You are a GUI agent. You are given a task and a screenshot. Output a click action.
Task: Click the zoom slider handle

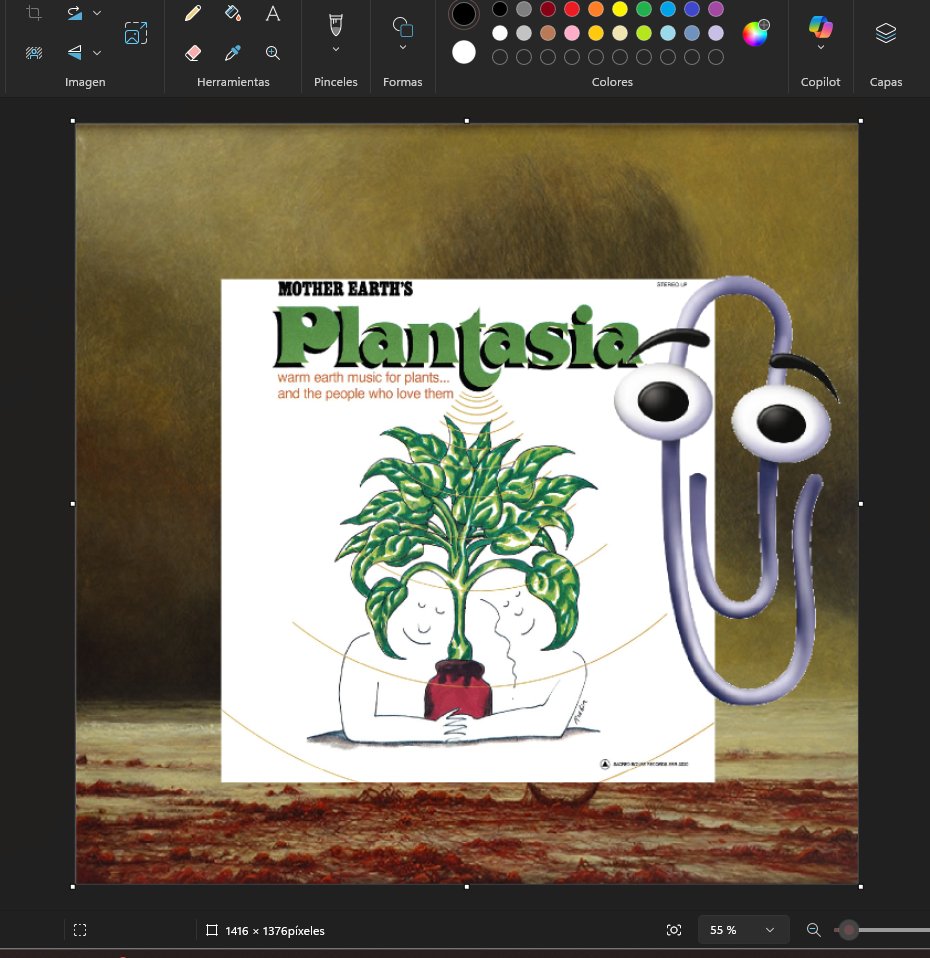click(x=848, y=930)
